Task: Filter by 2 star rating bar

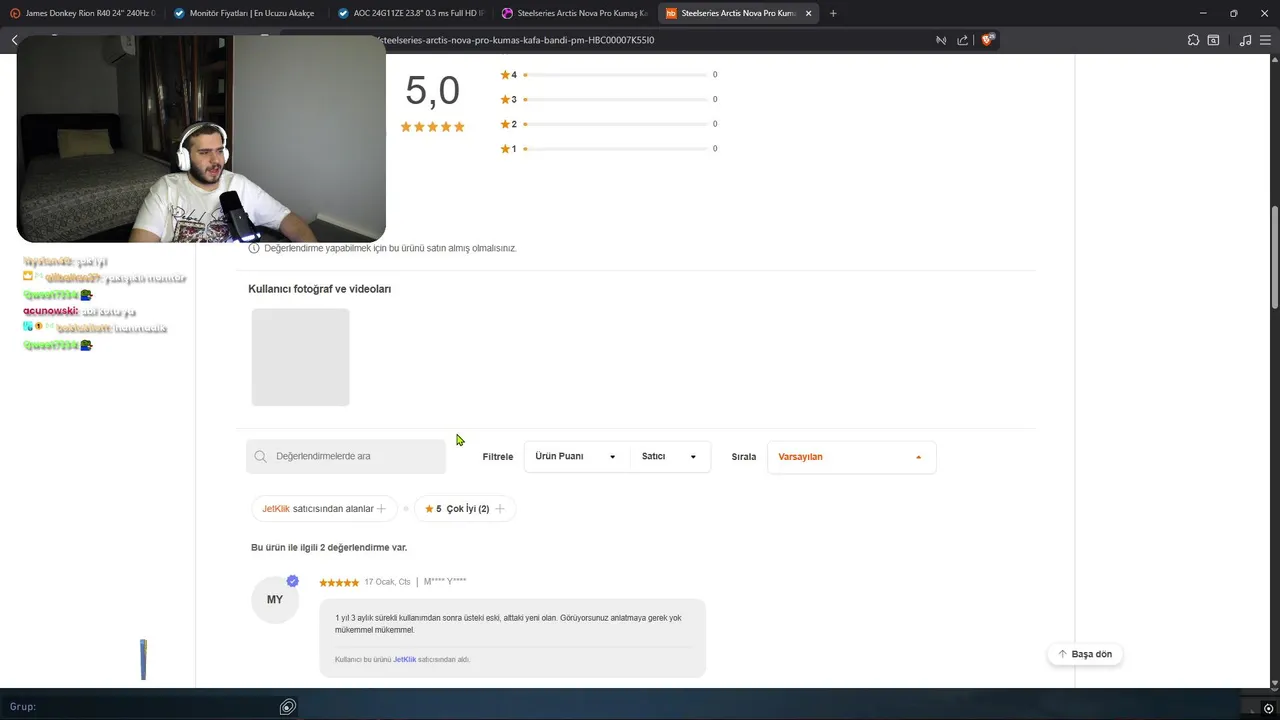Action: coord(609,124)
